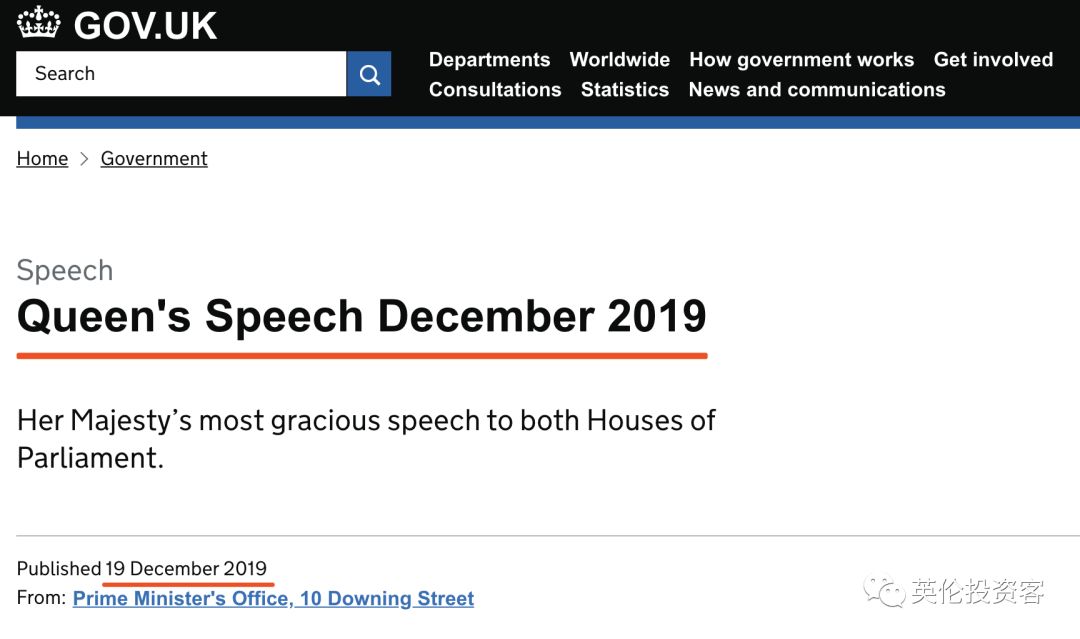Screen dimensions: 1080x639
Task: Select the Statistics navigation link
Action: [x=625, y=90]
